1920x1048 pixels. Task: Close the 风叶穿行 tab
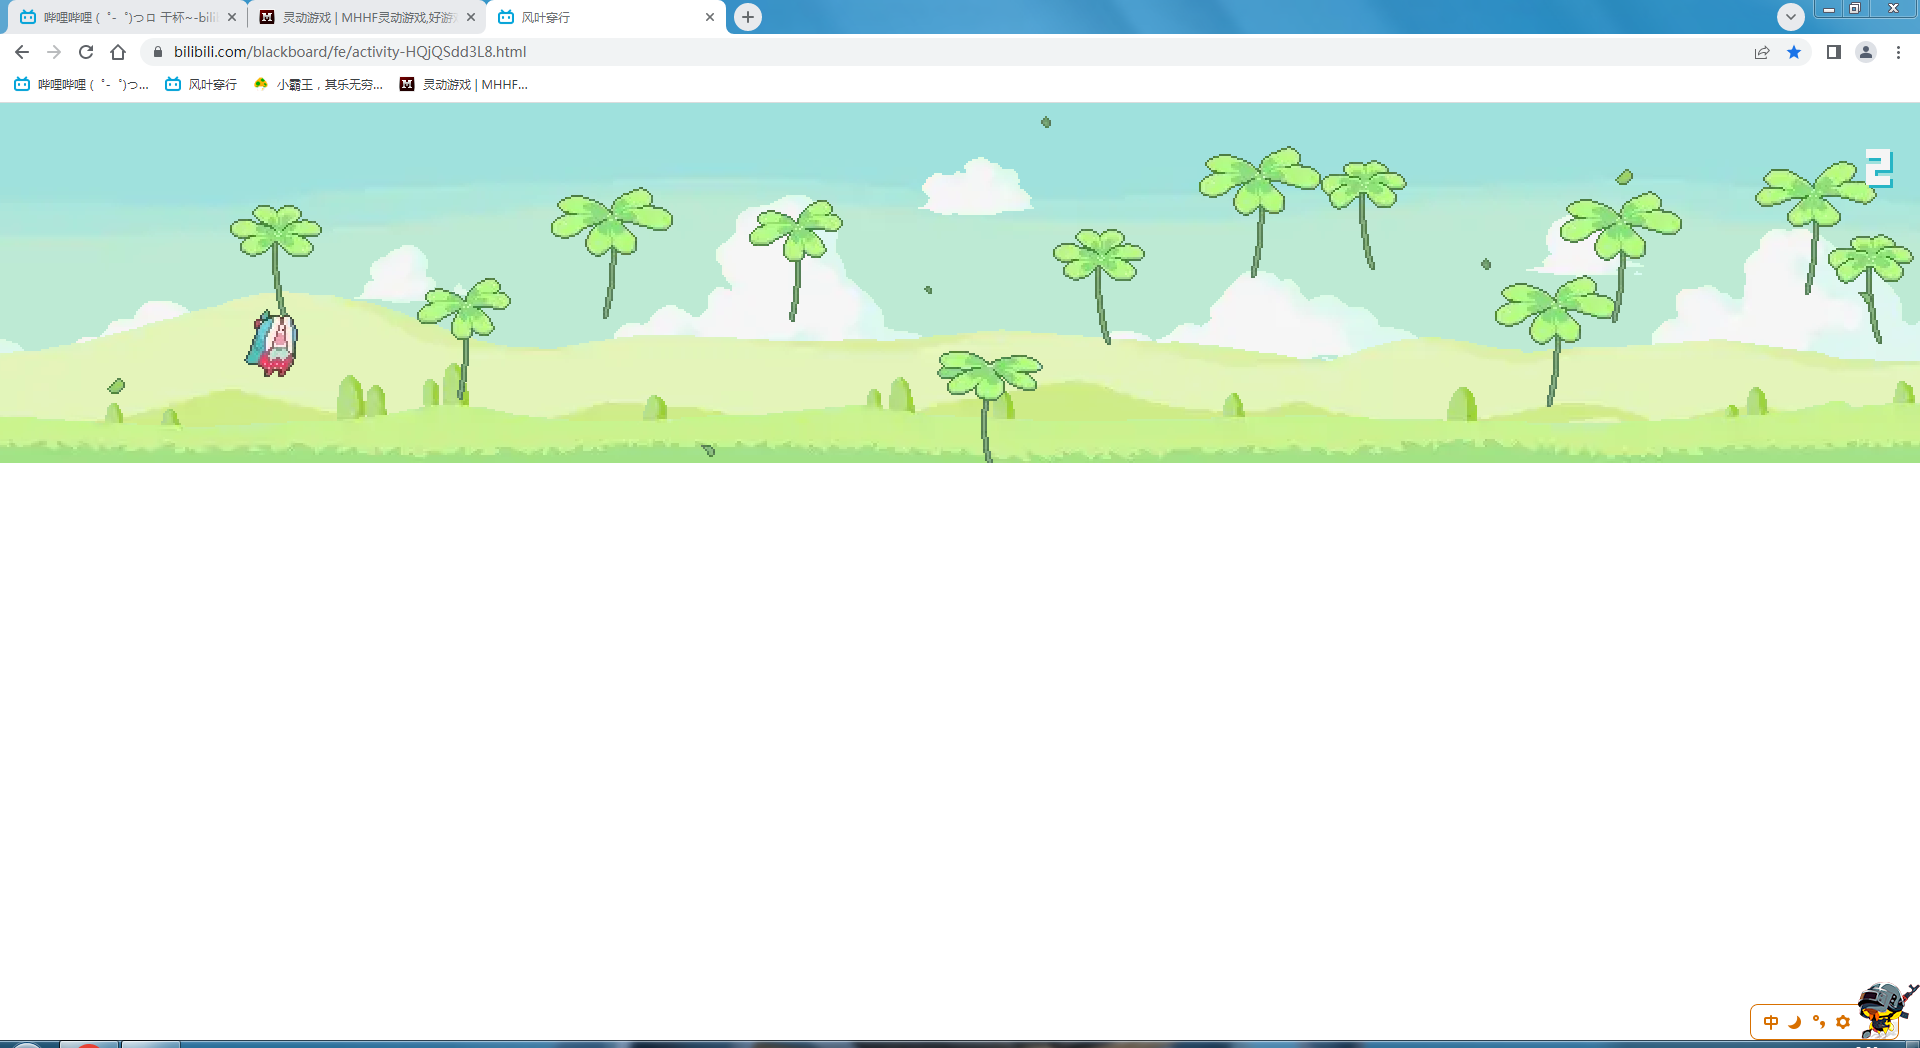(710, 17)
